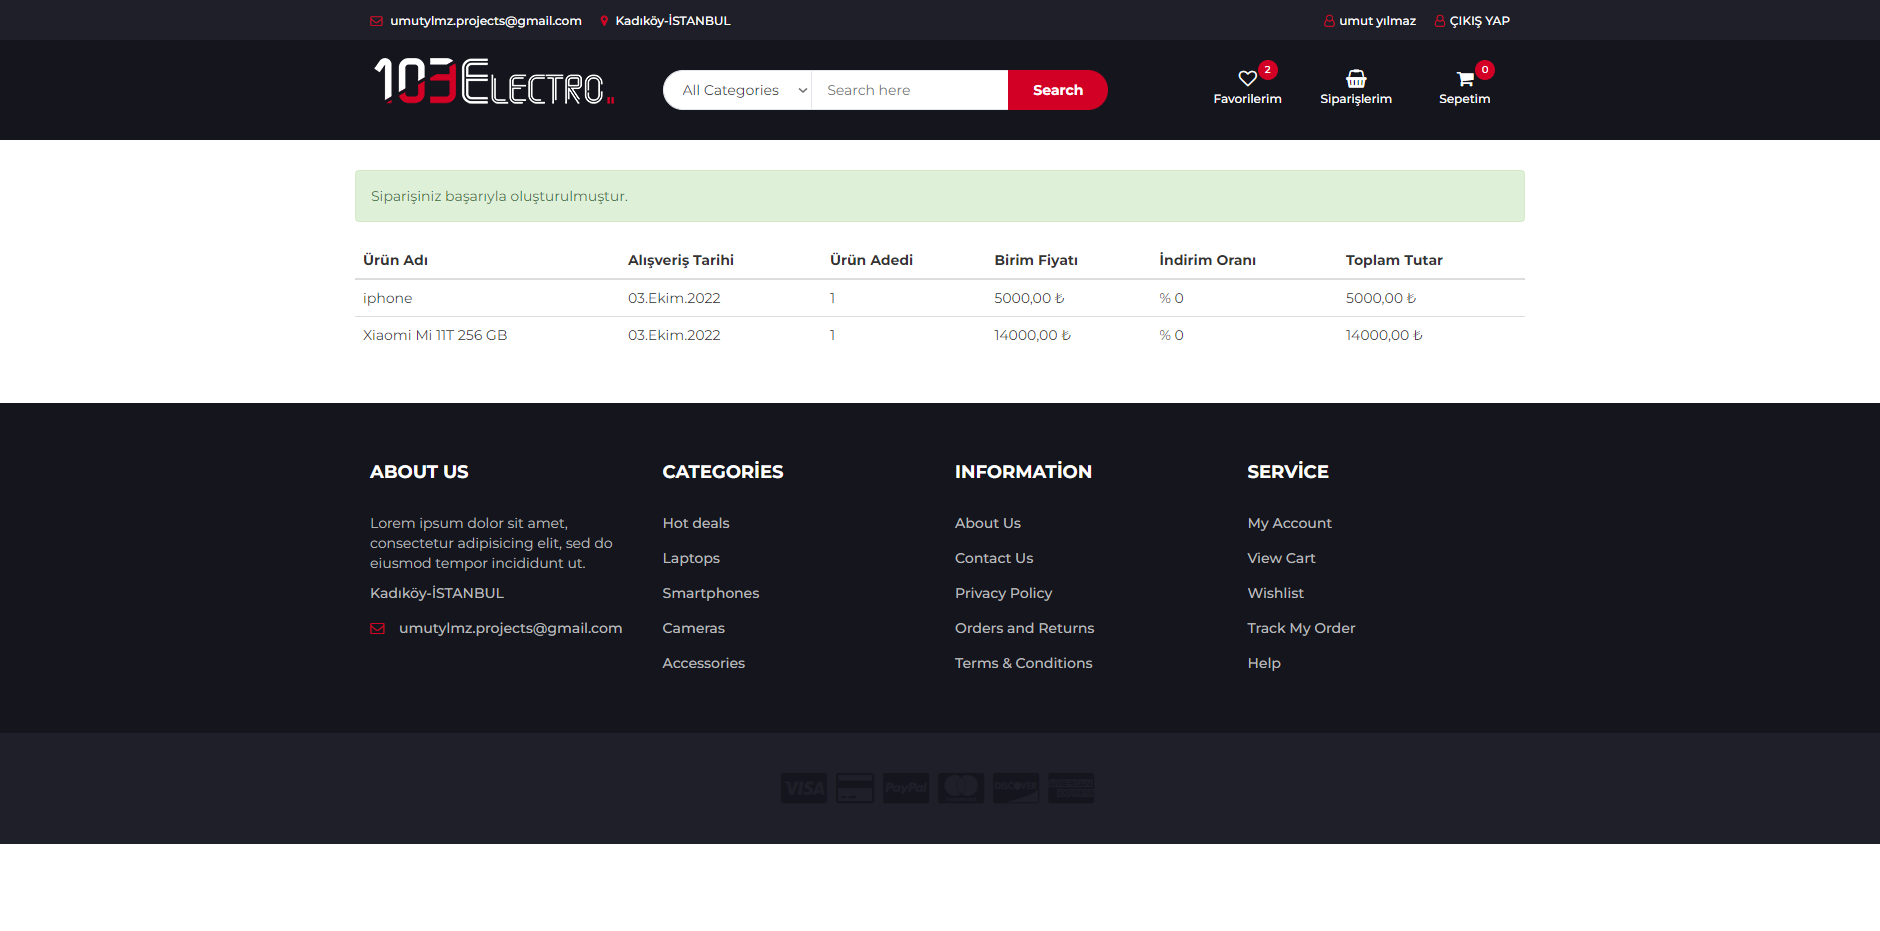Open the Sepetim shopping cart icon

pyautogui.click(x=1464, y=79)
